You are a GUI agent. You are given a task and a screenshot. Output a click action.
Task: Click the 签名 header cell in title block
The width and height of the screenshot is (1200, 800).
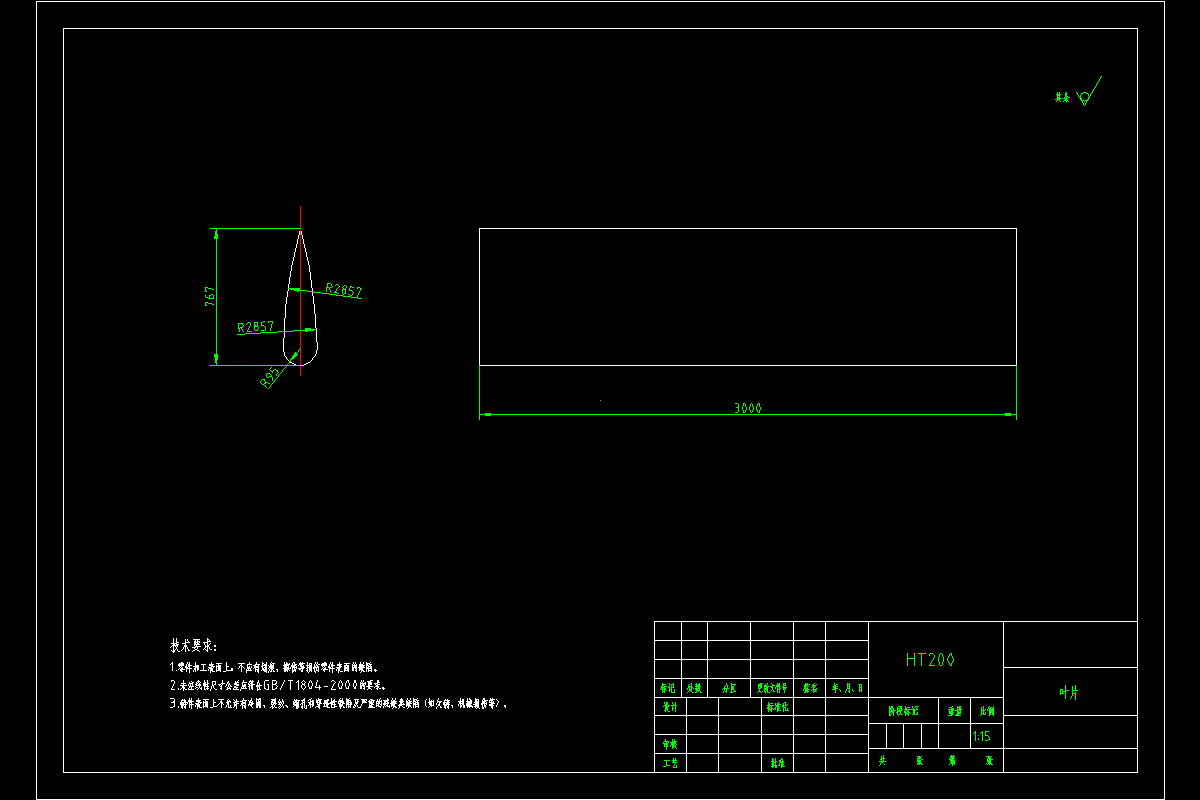coord(810,688)
